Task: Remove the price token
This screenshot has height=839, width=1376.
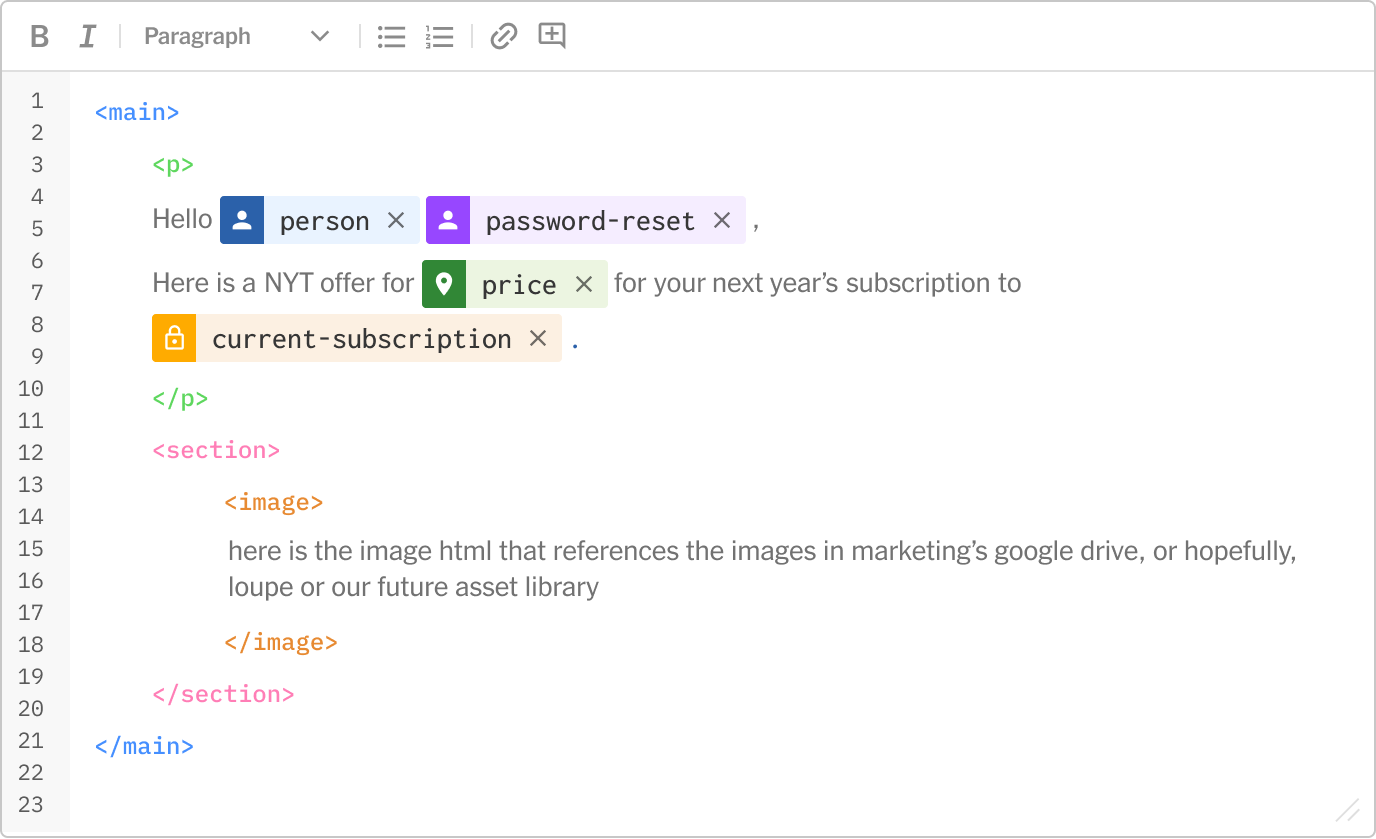Action: coord(583,283)
